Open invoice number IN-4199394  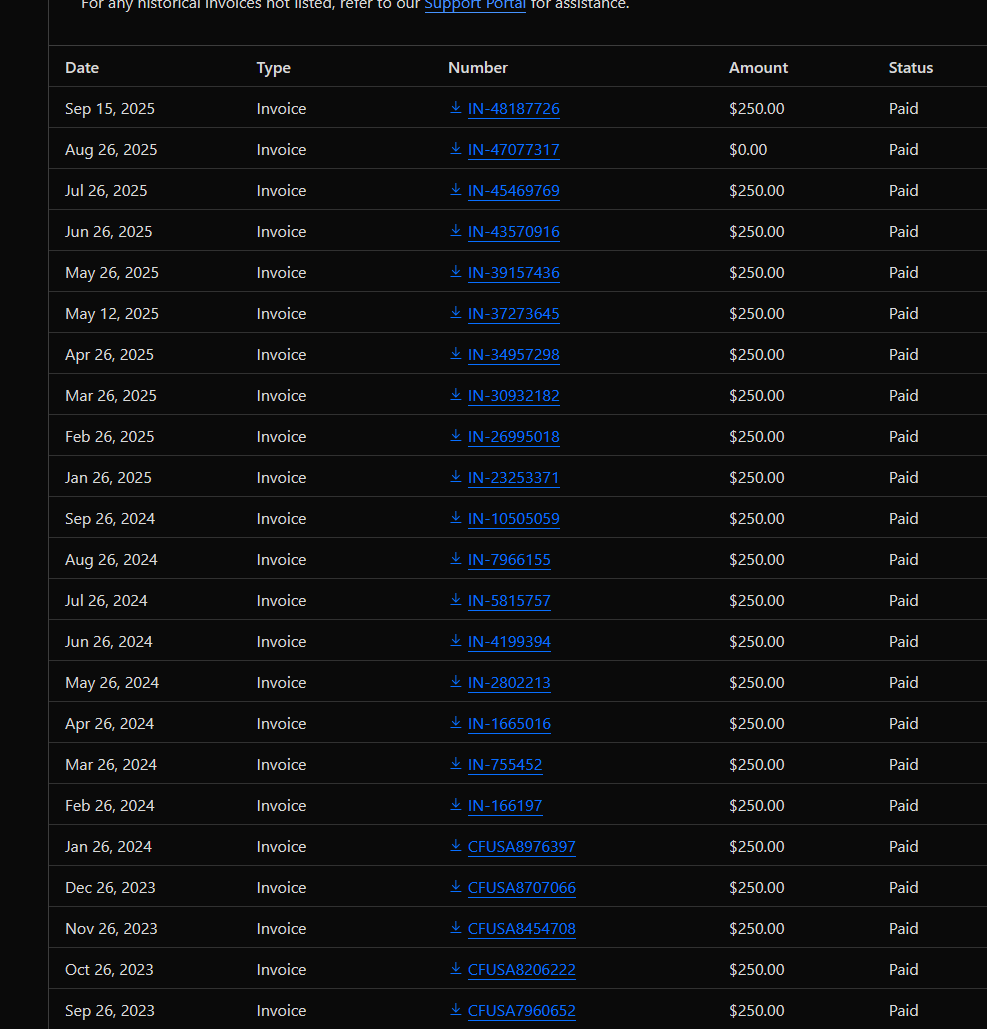click(x=509, y=642)
